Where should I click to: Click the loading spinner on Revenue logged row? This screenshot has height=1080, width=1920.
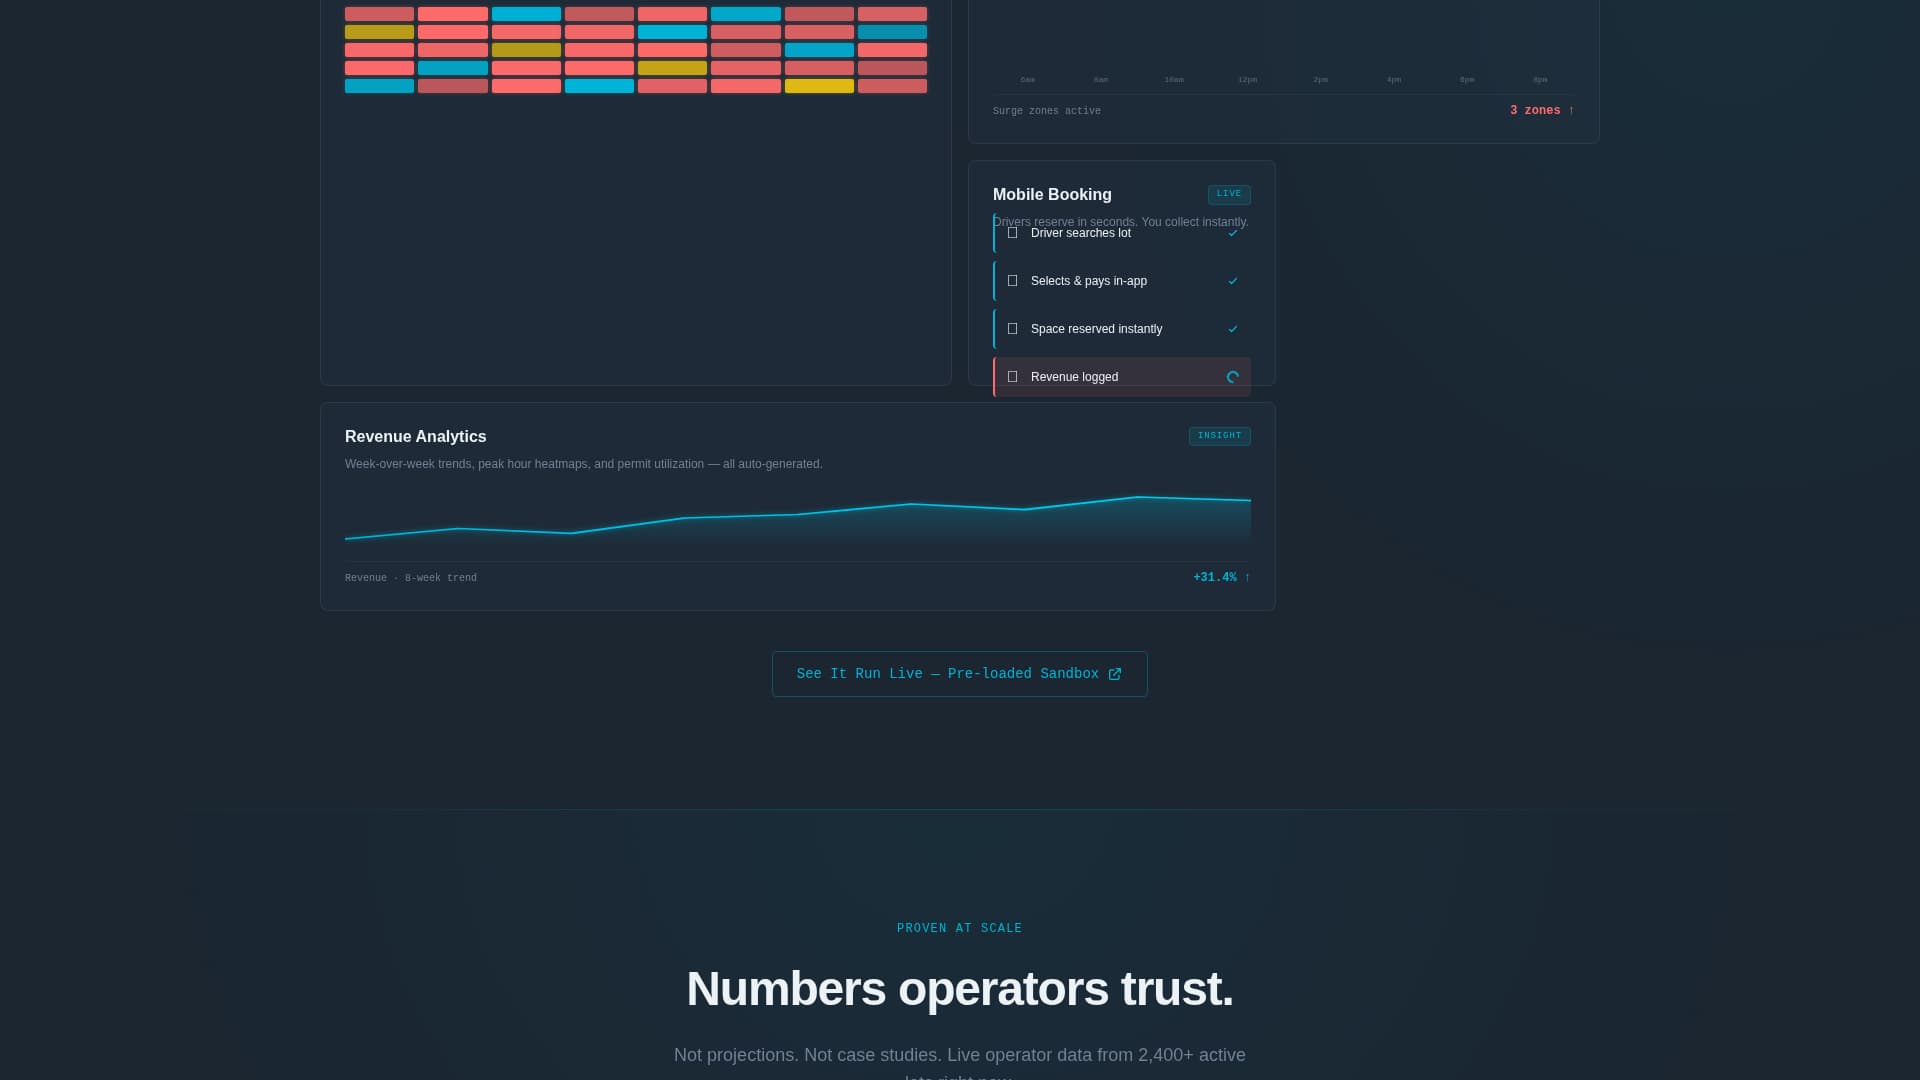pyautogui.click(x=1233, y=377)
